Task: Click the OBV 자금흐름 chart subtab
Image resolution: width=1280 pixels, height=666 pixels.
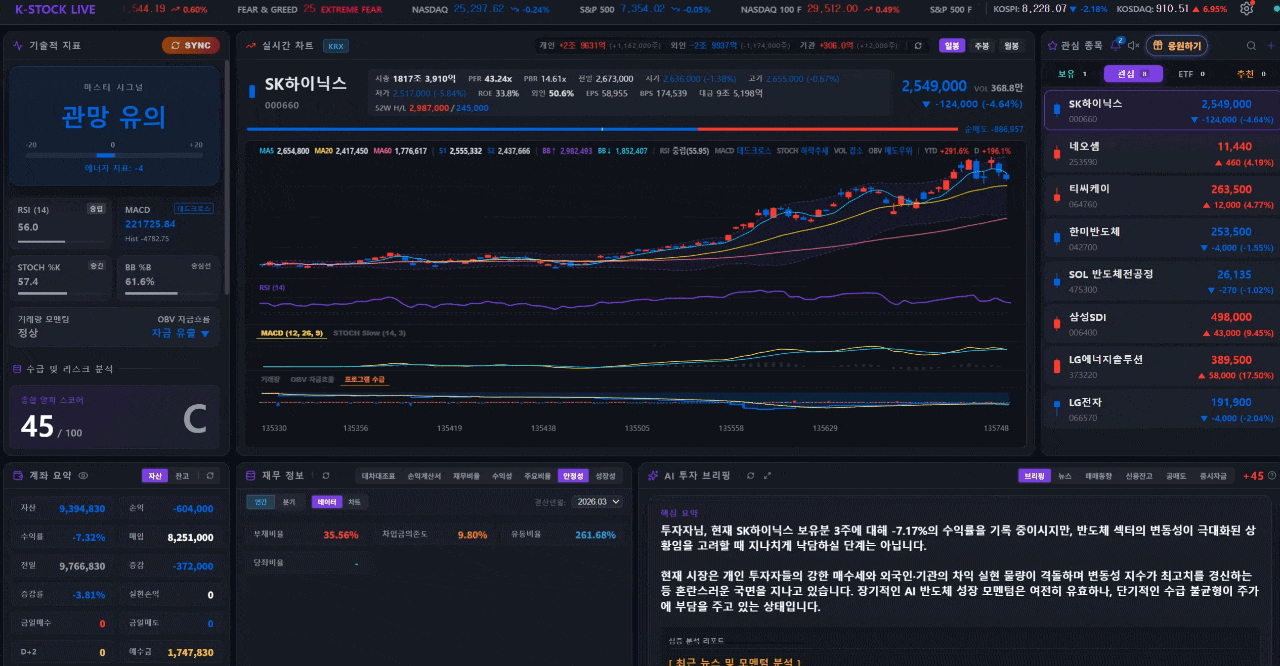Action: (x=312, y=380)
